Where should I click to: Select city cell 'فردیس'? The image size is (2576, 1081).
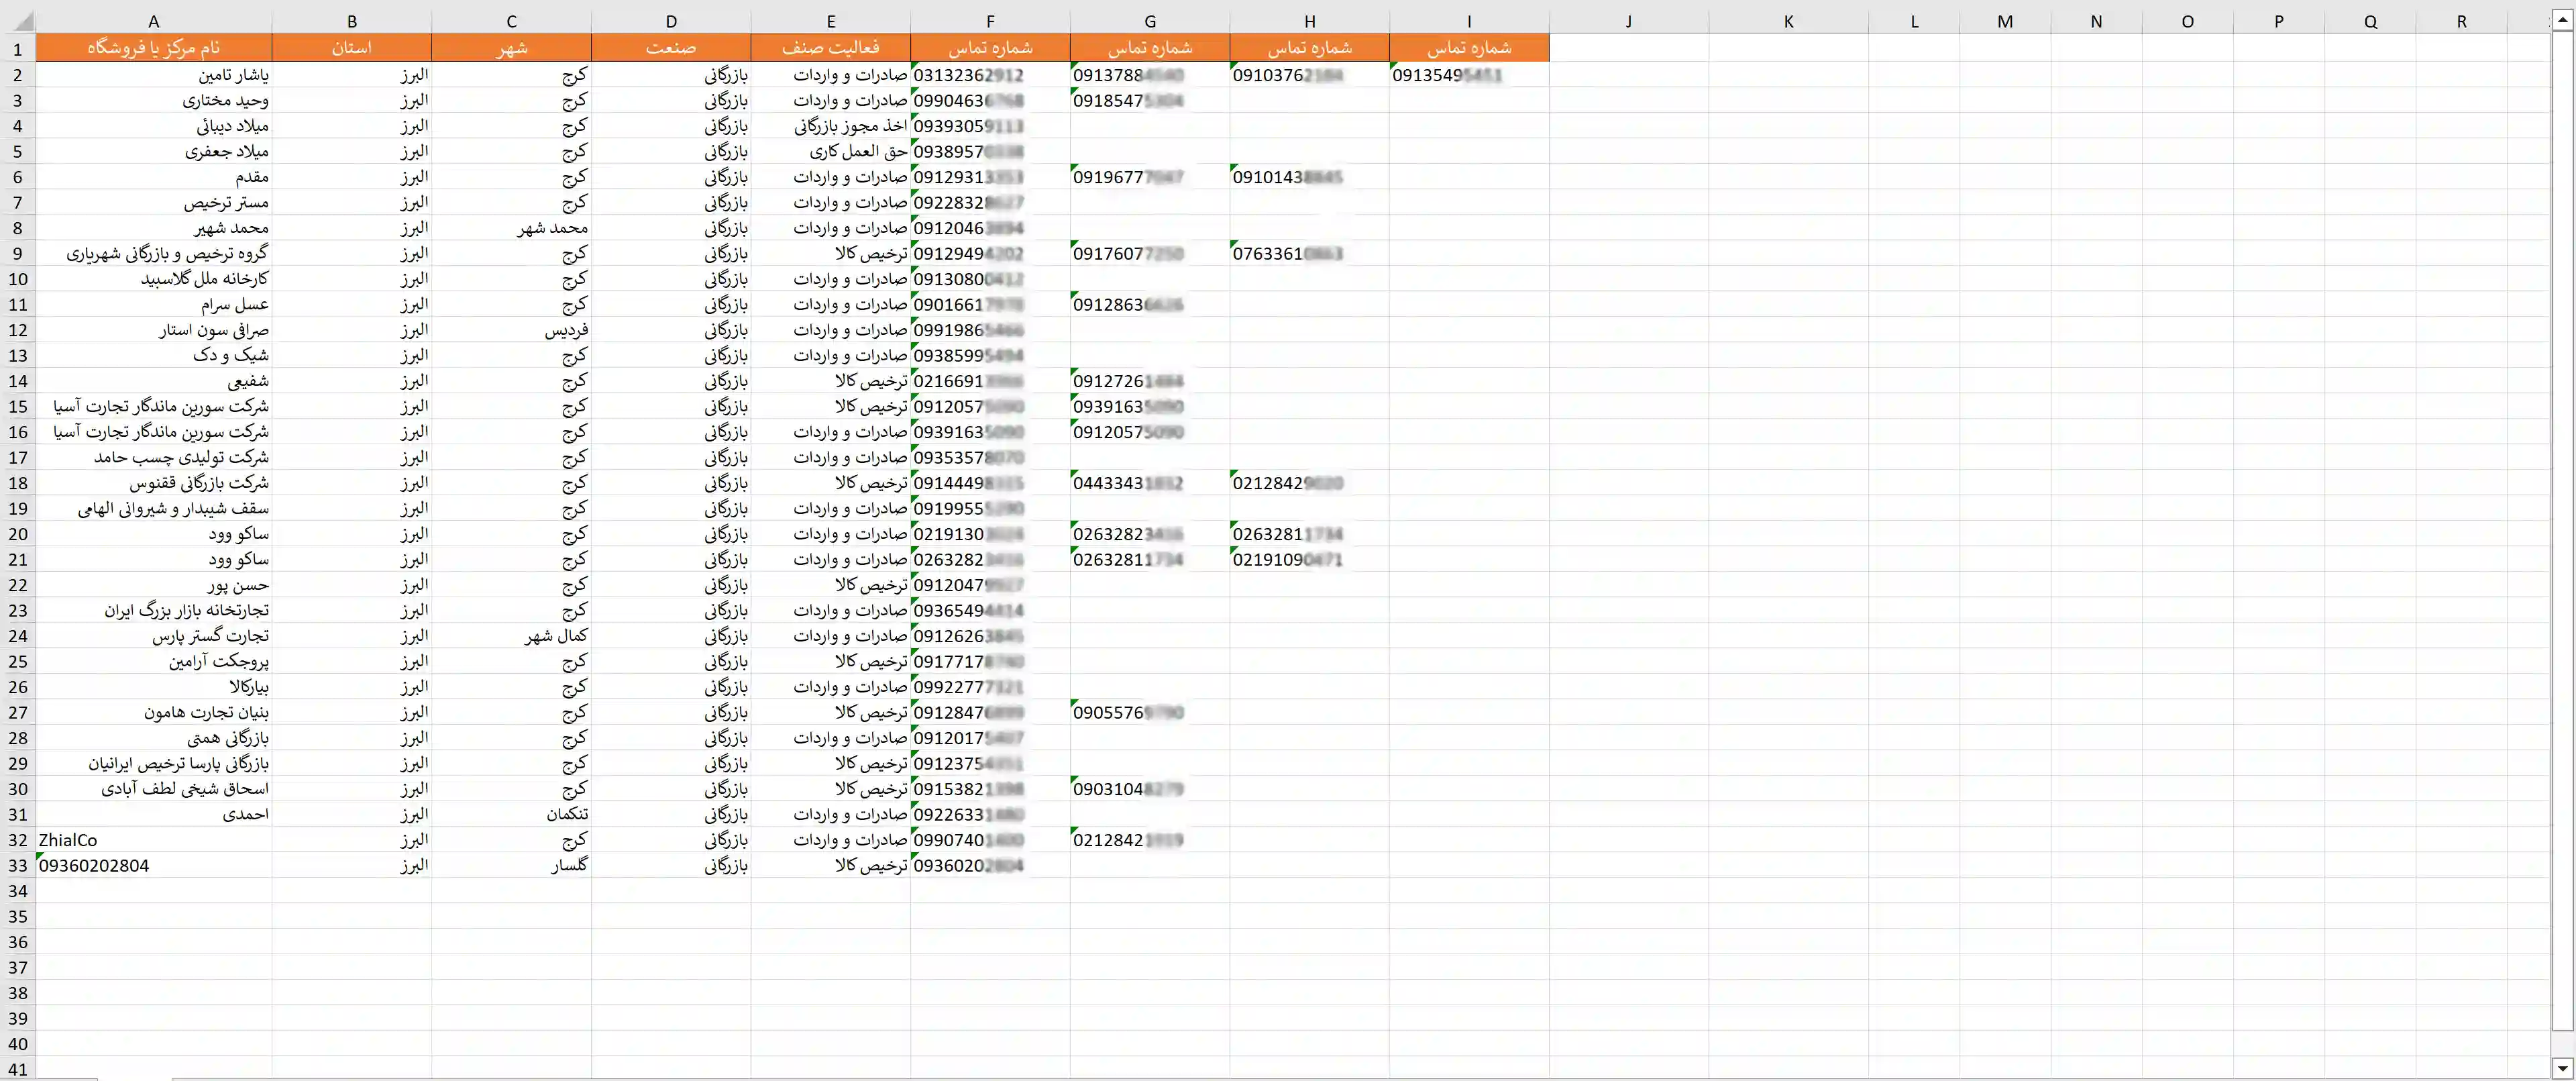[511, 330]
